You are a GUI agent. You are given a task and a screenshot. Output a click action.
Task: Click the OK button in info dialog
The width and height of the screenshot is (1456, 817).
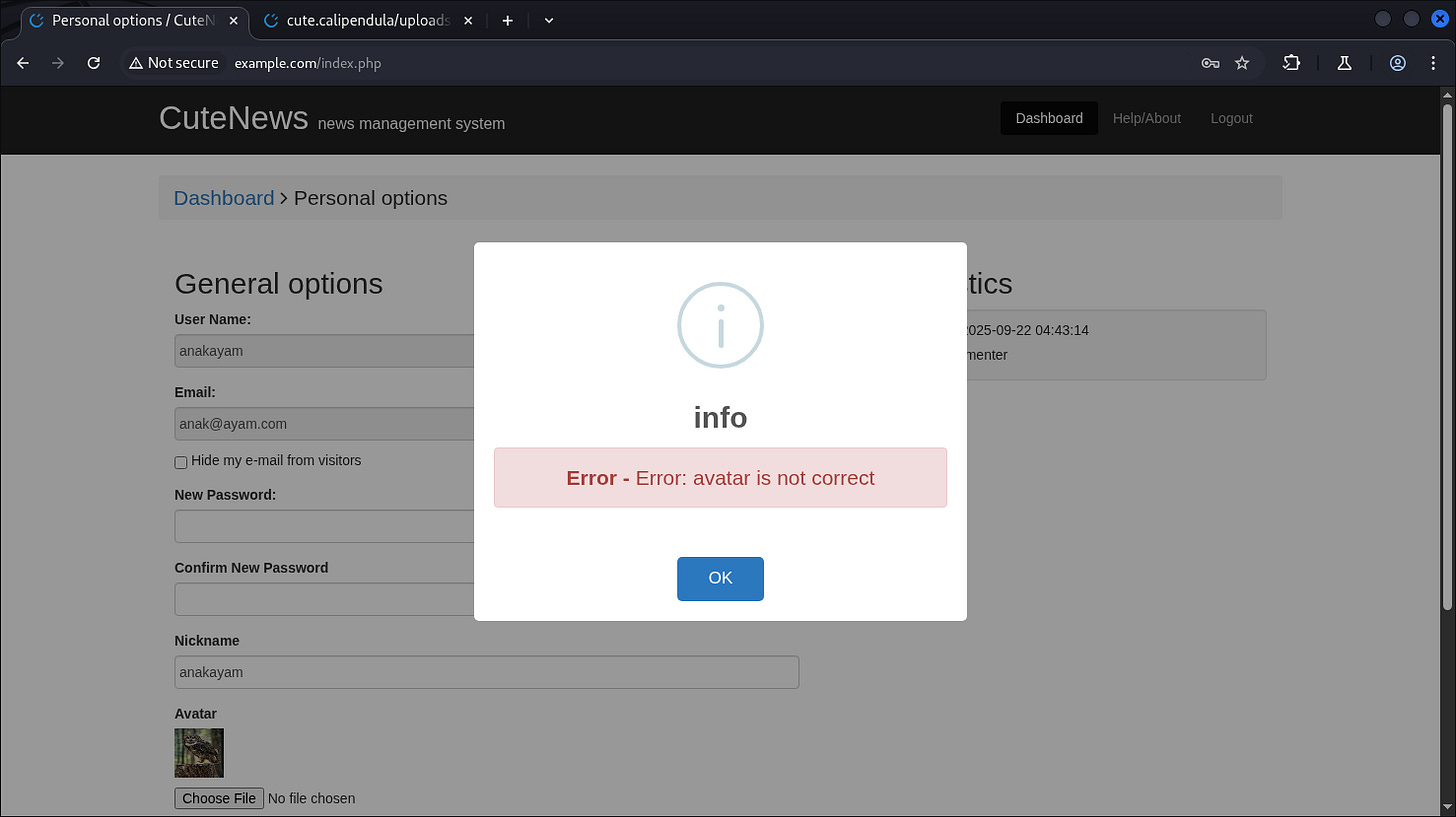[720, 578]
